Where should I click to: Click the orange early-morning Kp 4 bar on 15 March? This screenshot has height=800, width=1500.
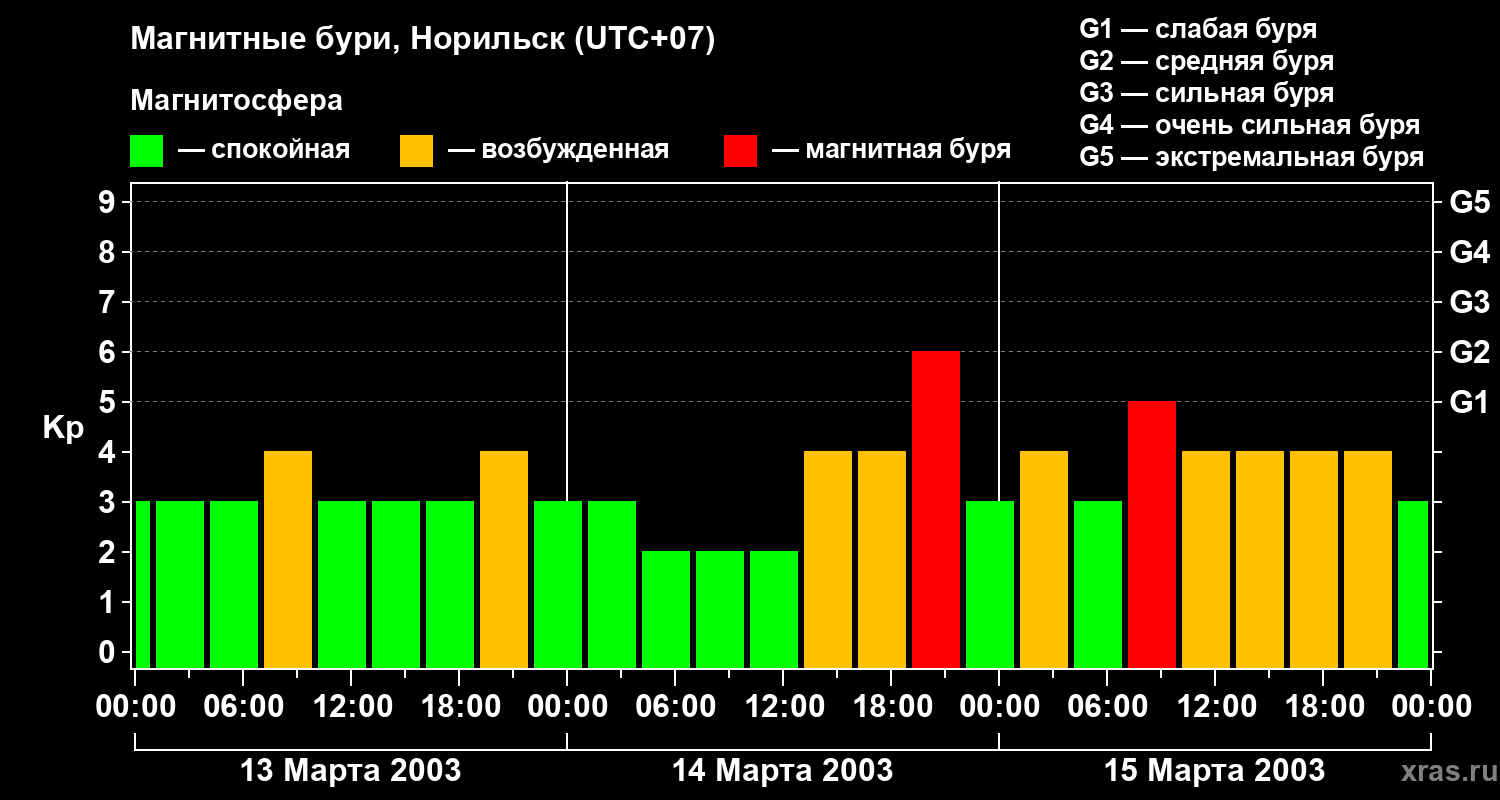coord(1044,560)
